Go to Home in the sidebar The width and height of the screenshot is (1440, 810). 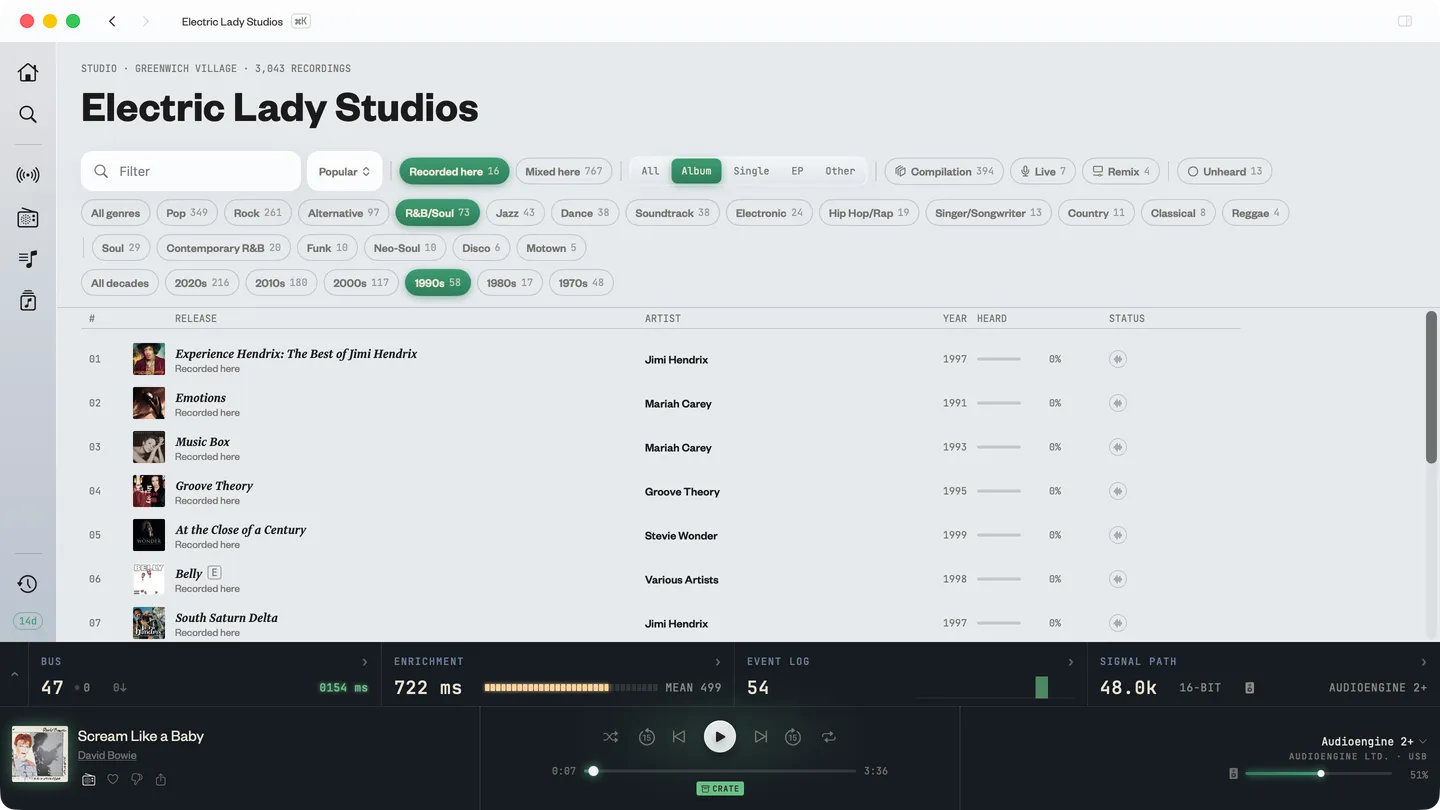pos(28,72)
